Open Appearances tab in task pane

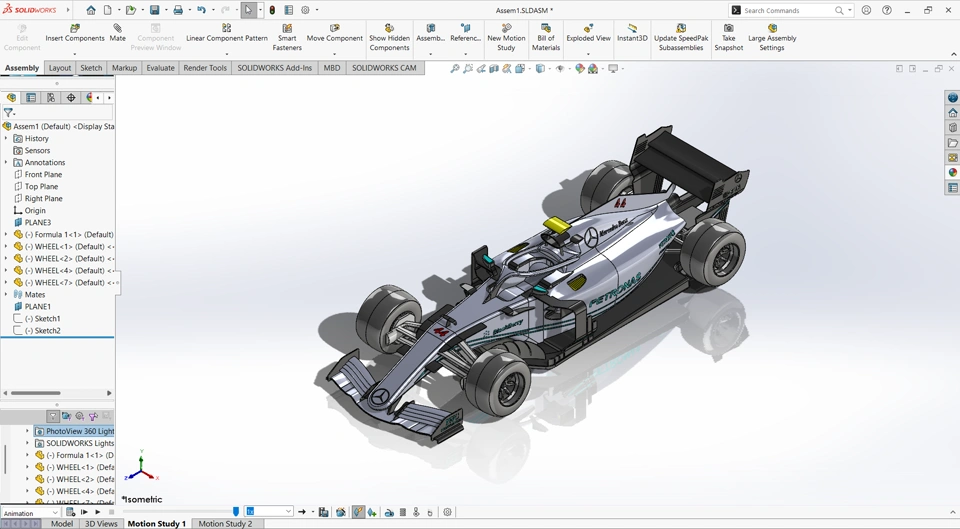952,173
